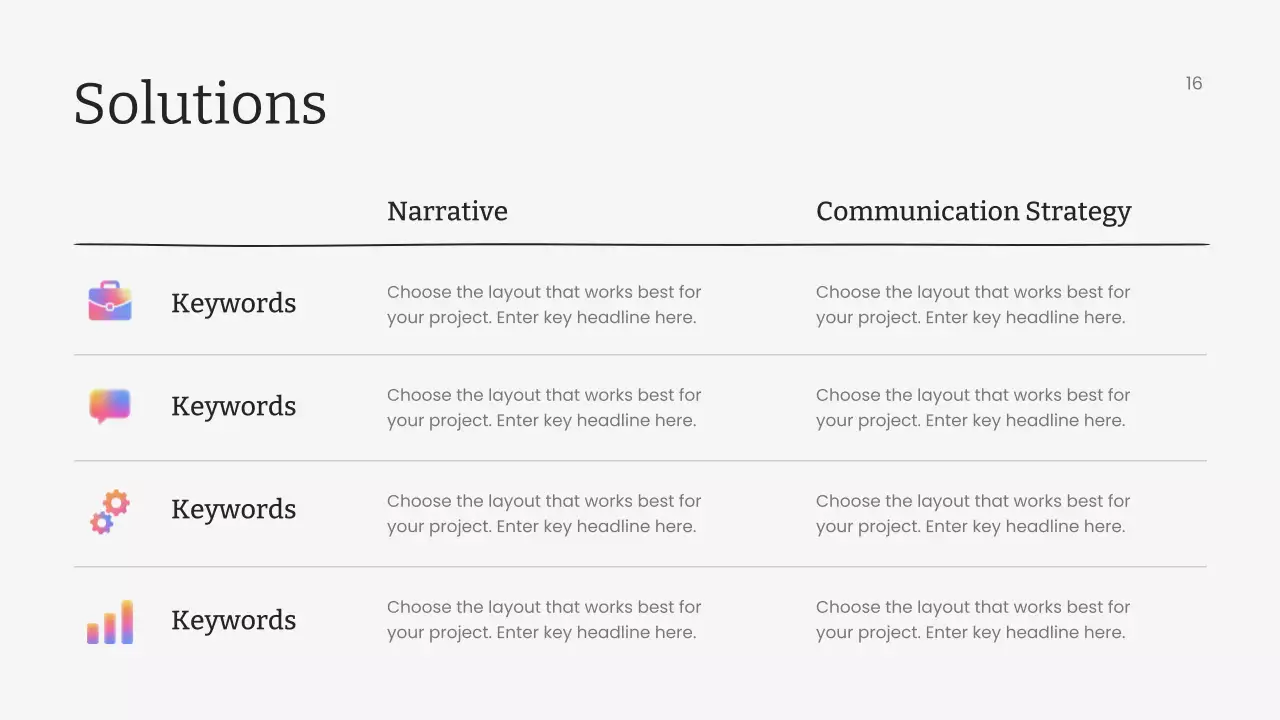Select Narrative text in speech bubble row

tap(544, 408)
